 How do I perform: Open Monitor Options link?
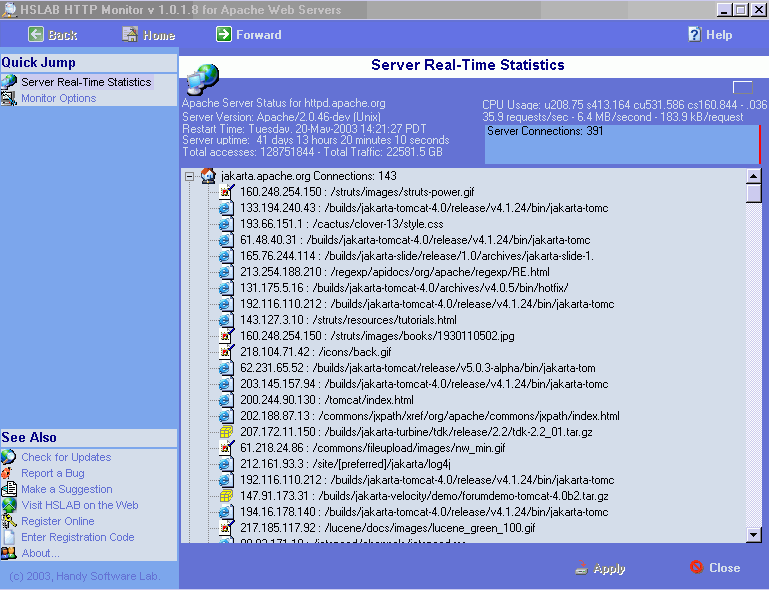click(58, 98)
